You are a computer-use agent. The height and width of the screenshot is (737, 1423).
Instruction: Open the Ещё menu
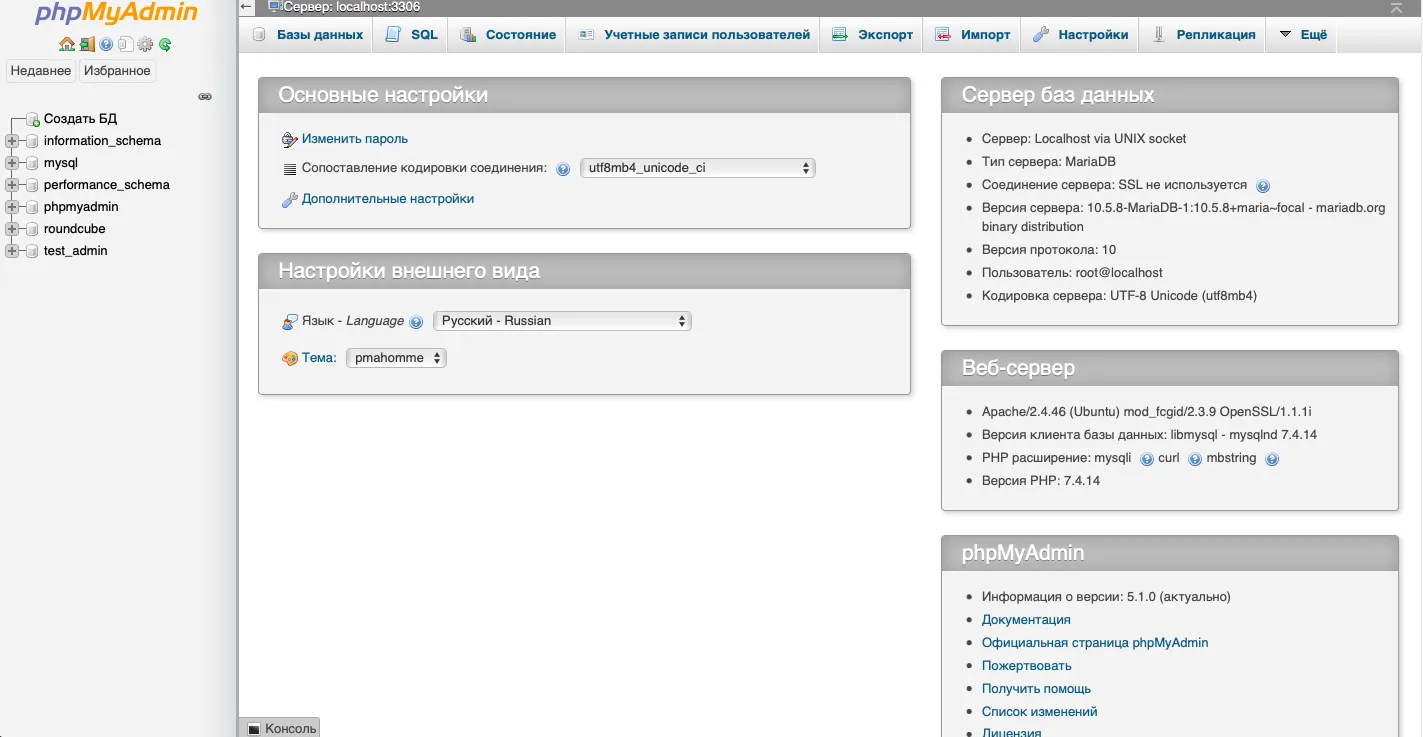(x=1302, y=34)
